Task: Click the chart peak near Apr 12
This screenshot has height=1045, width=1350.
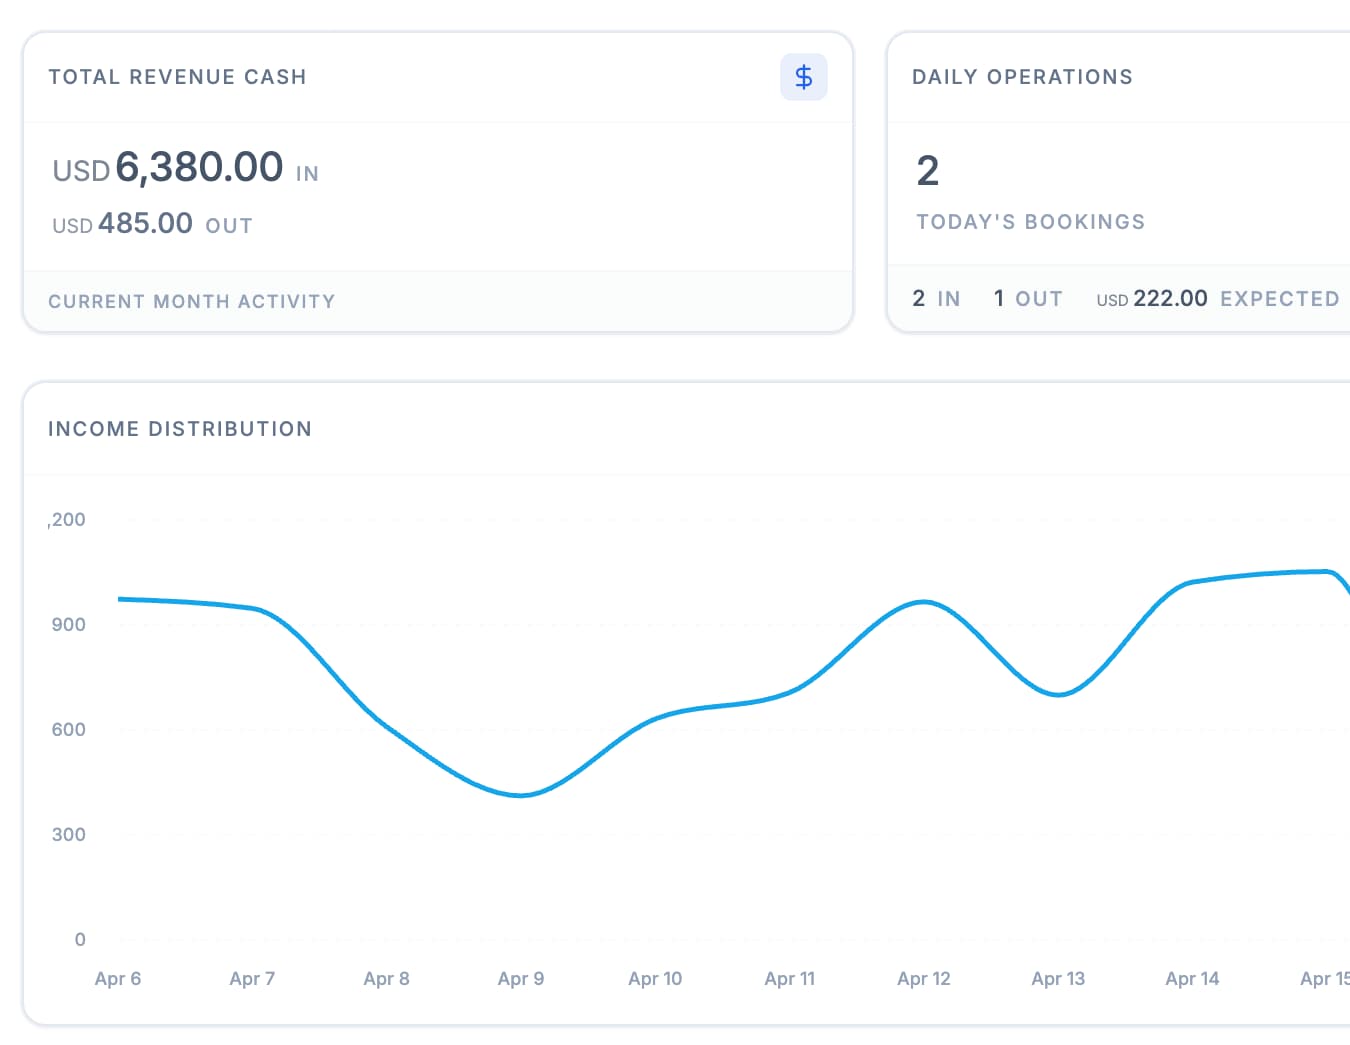Action: (x=923, y=602)
